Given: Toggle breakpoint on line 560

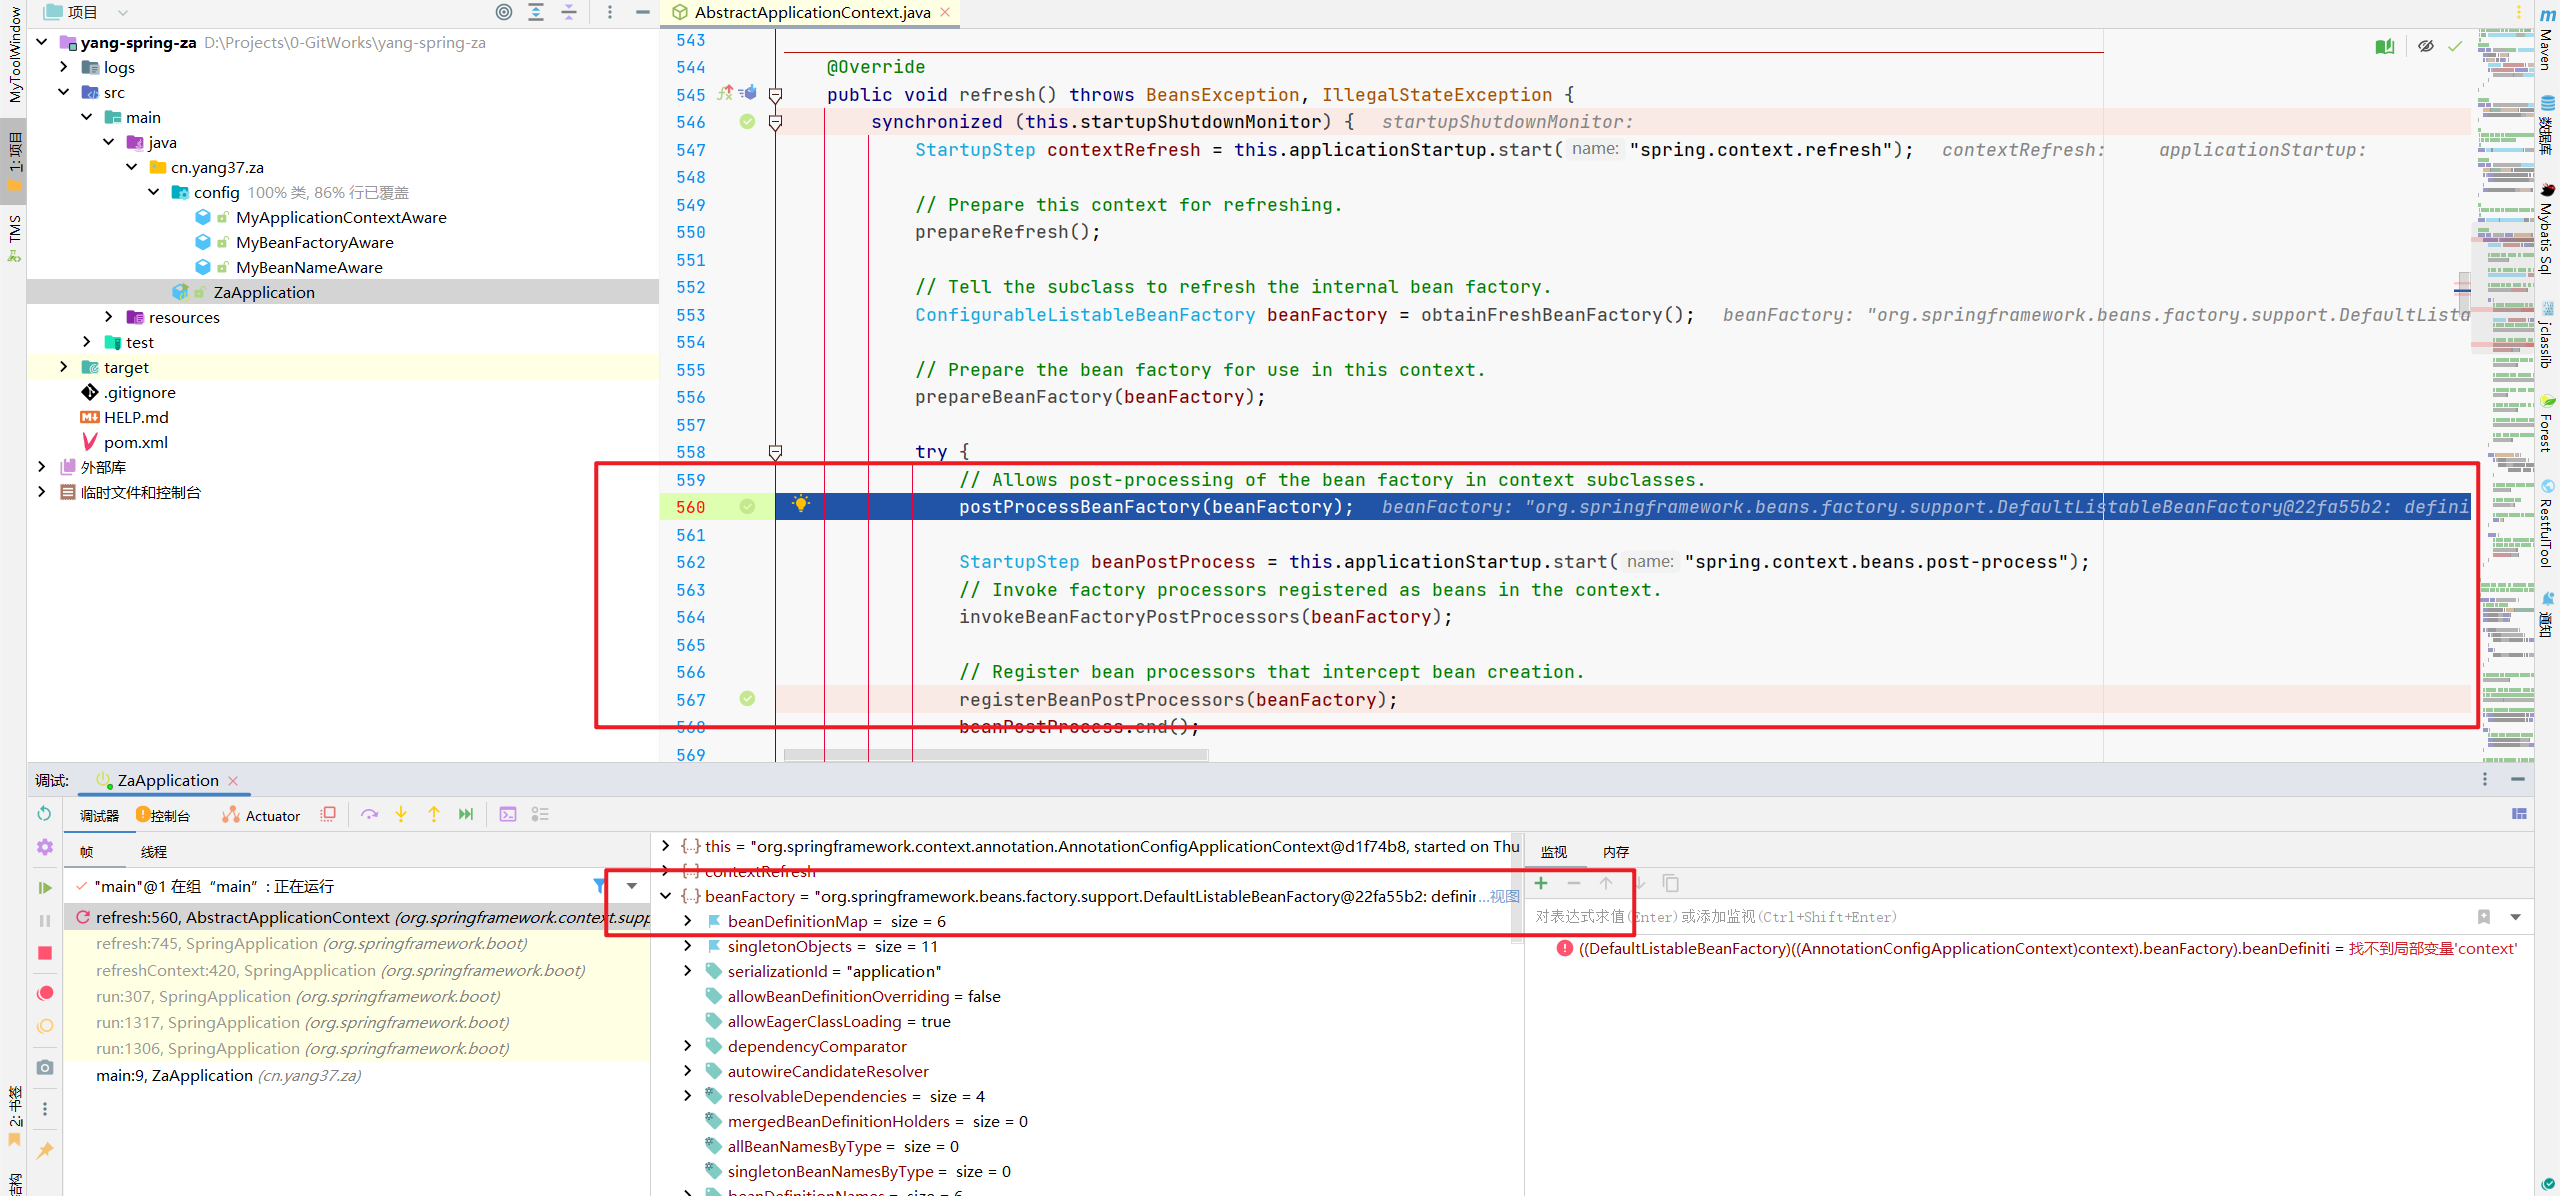Looking at the screenshot, I should click(747, 507).
